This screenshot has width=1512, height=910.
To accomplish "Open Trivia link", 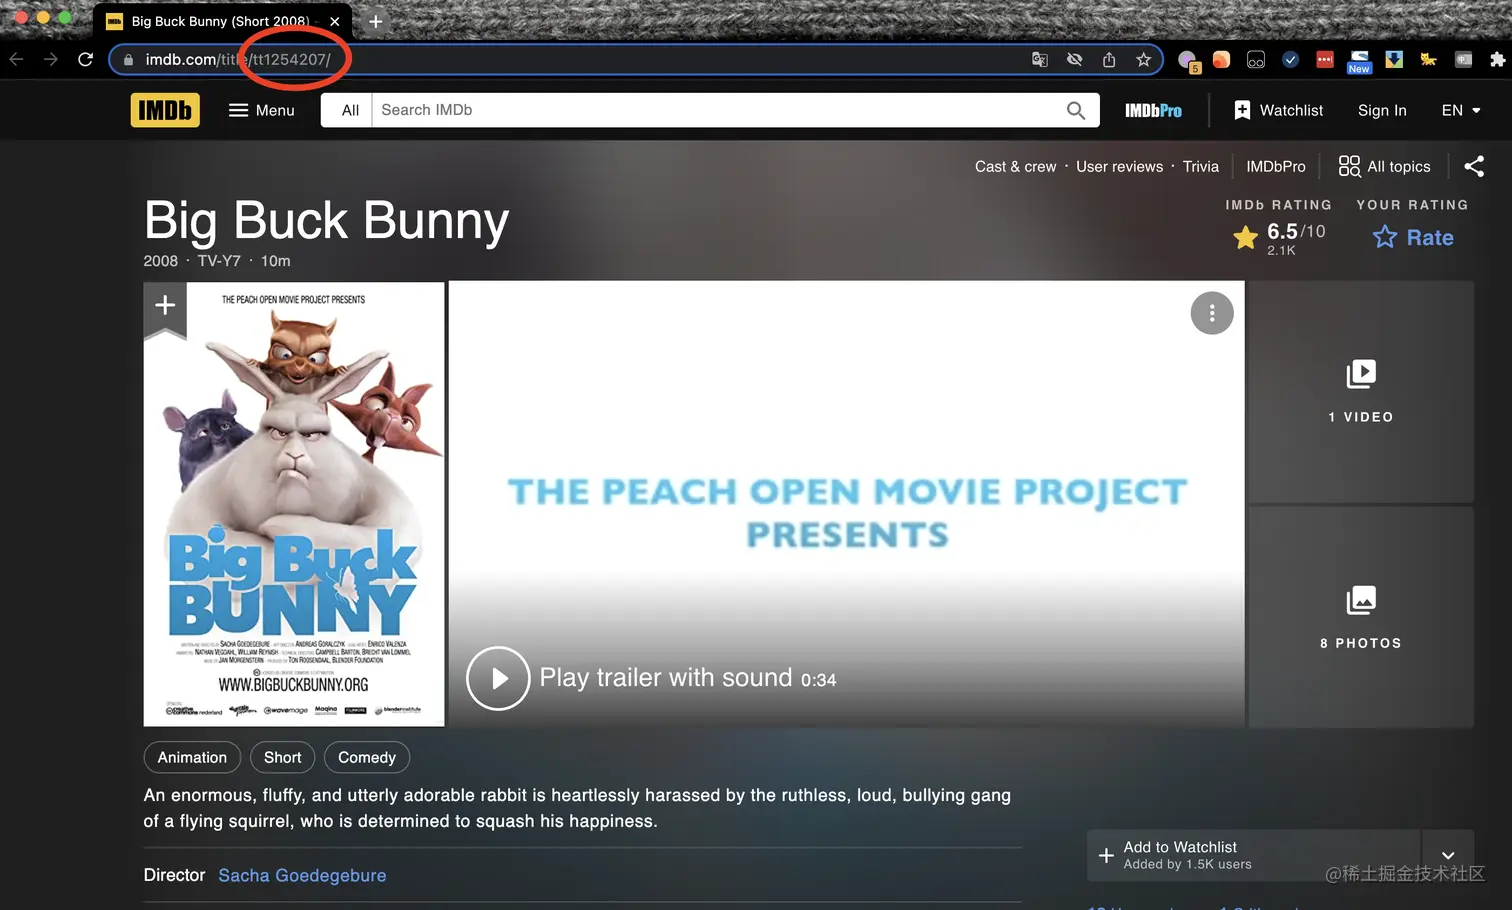I will 1201,167.
